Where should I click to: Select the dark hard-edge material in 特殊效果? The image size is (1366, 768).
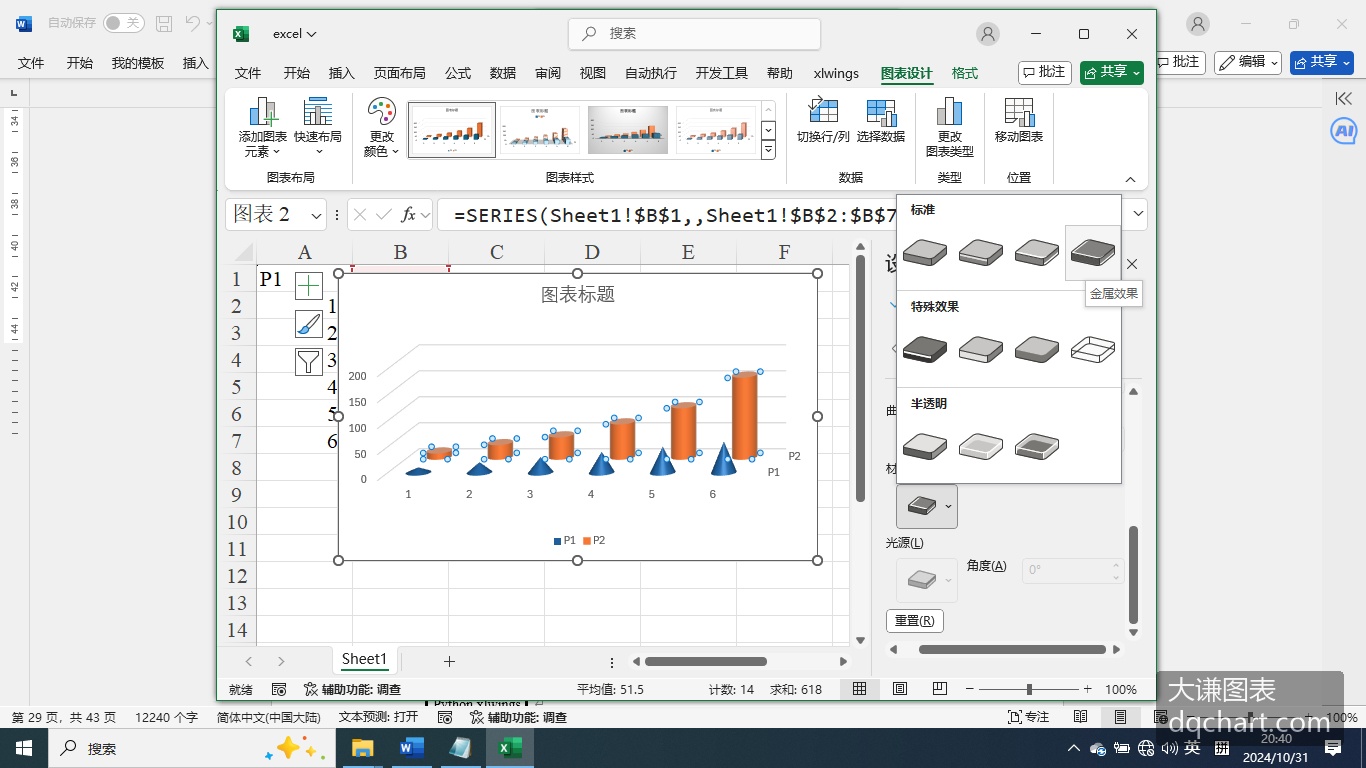pos(925,349)
